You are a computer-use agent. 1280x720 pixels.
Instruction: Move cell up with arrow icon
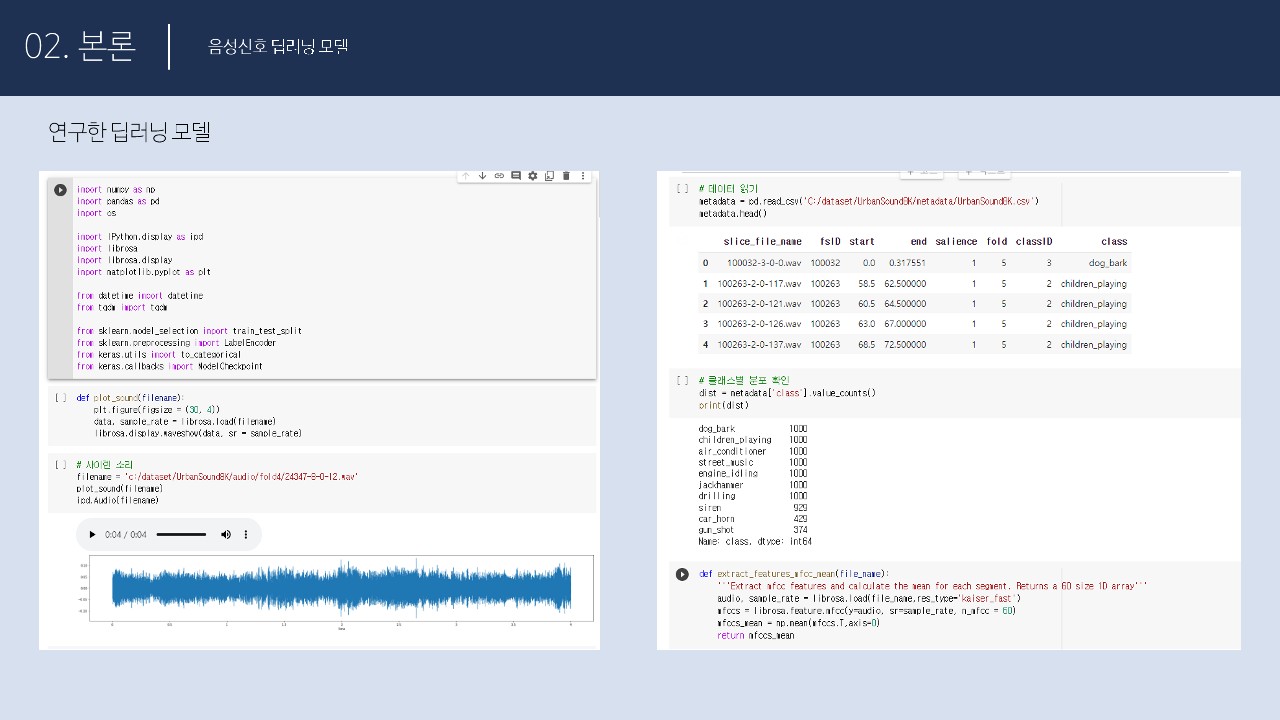pyautogui.click(x=465, y=176)
